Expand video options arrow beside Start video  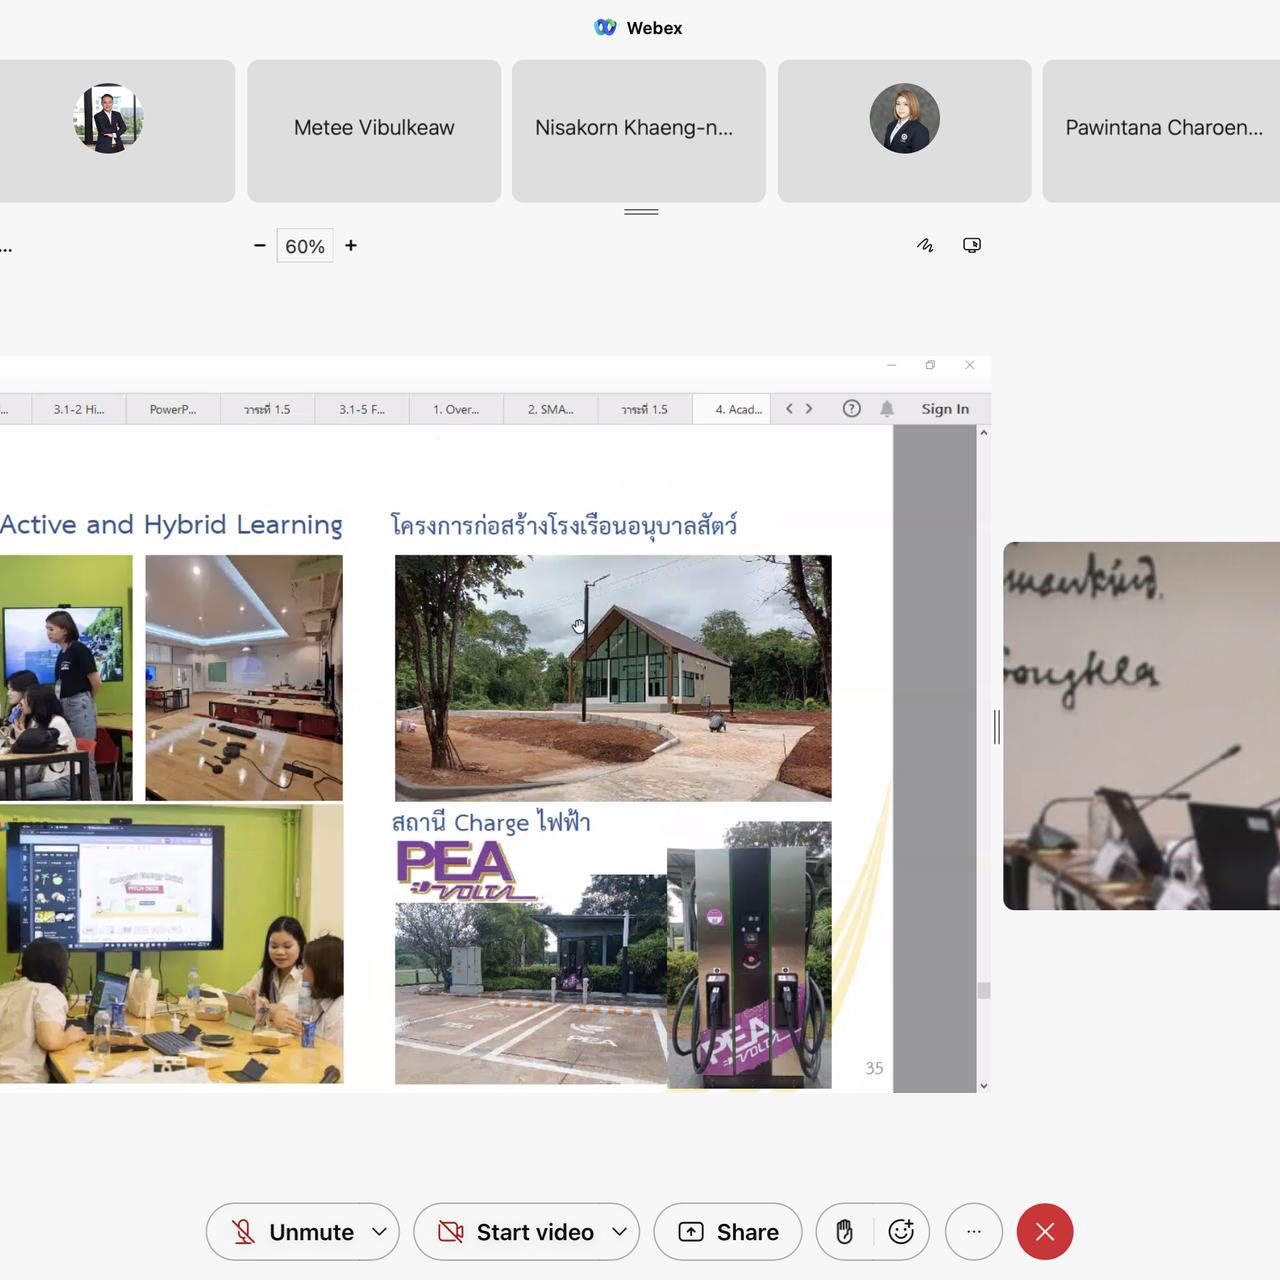tap(619, 1232)
